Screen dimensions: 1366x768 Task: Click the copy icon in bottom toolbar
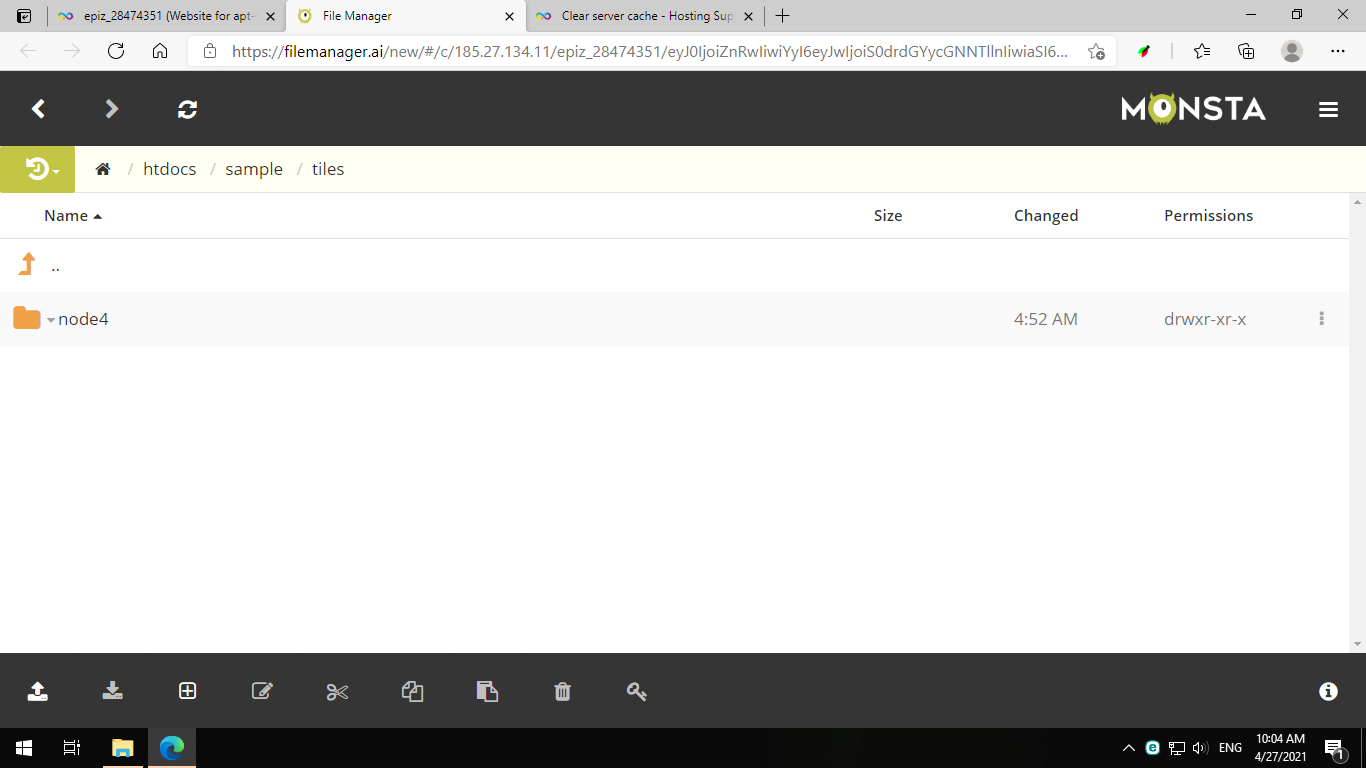pyautogui.click(x=412, y=691)
